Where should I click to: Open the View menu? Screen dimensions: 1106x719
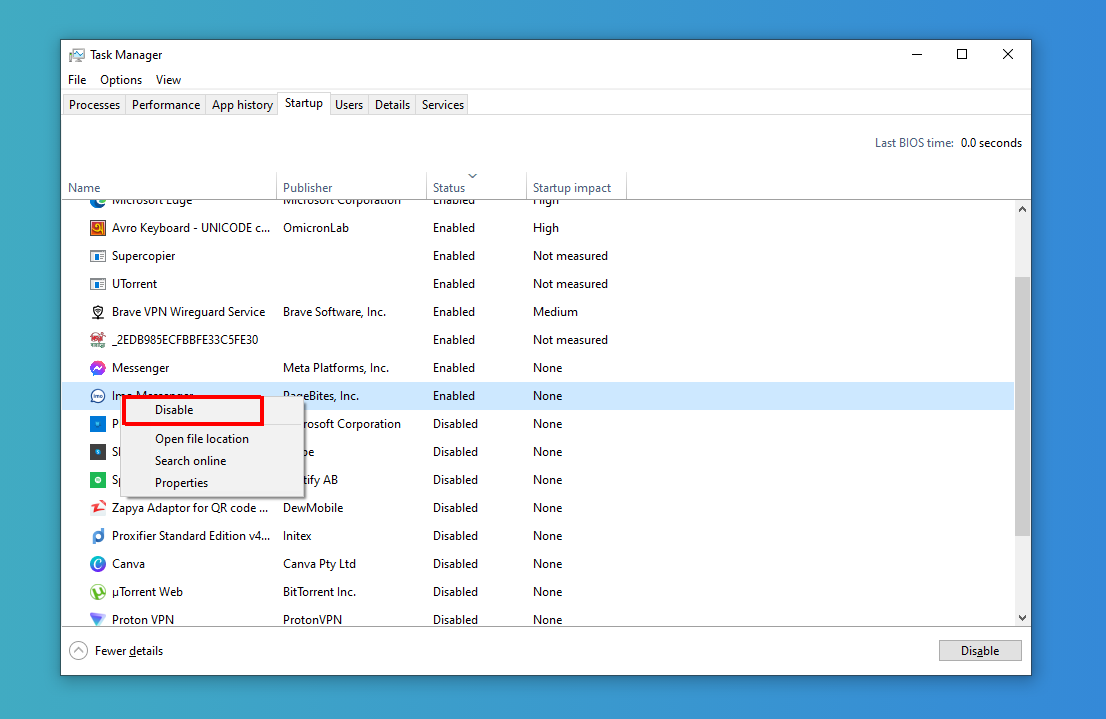(169, 80)
